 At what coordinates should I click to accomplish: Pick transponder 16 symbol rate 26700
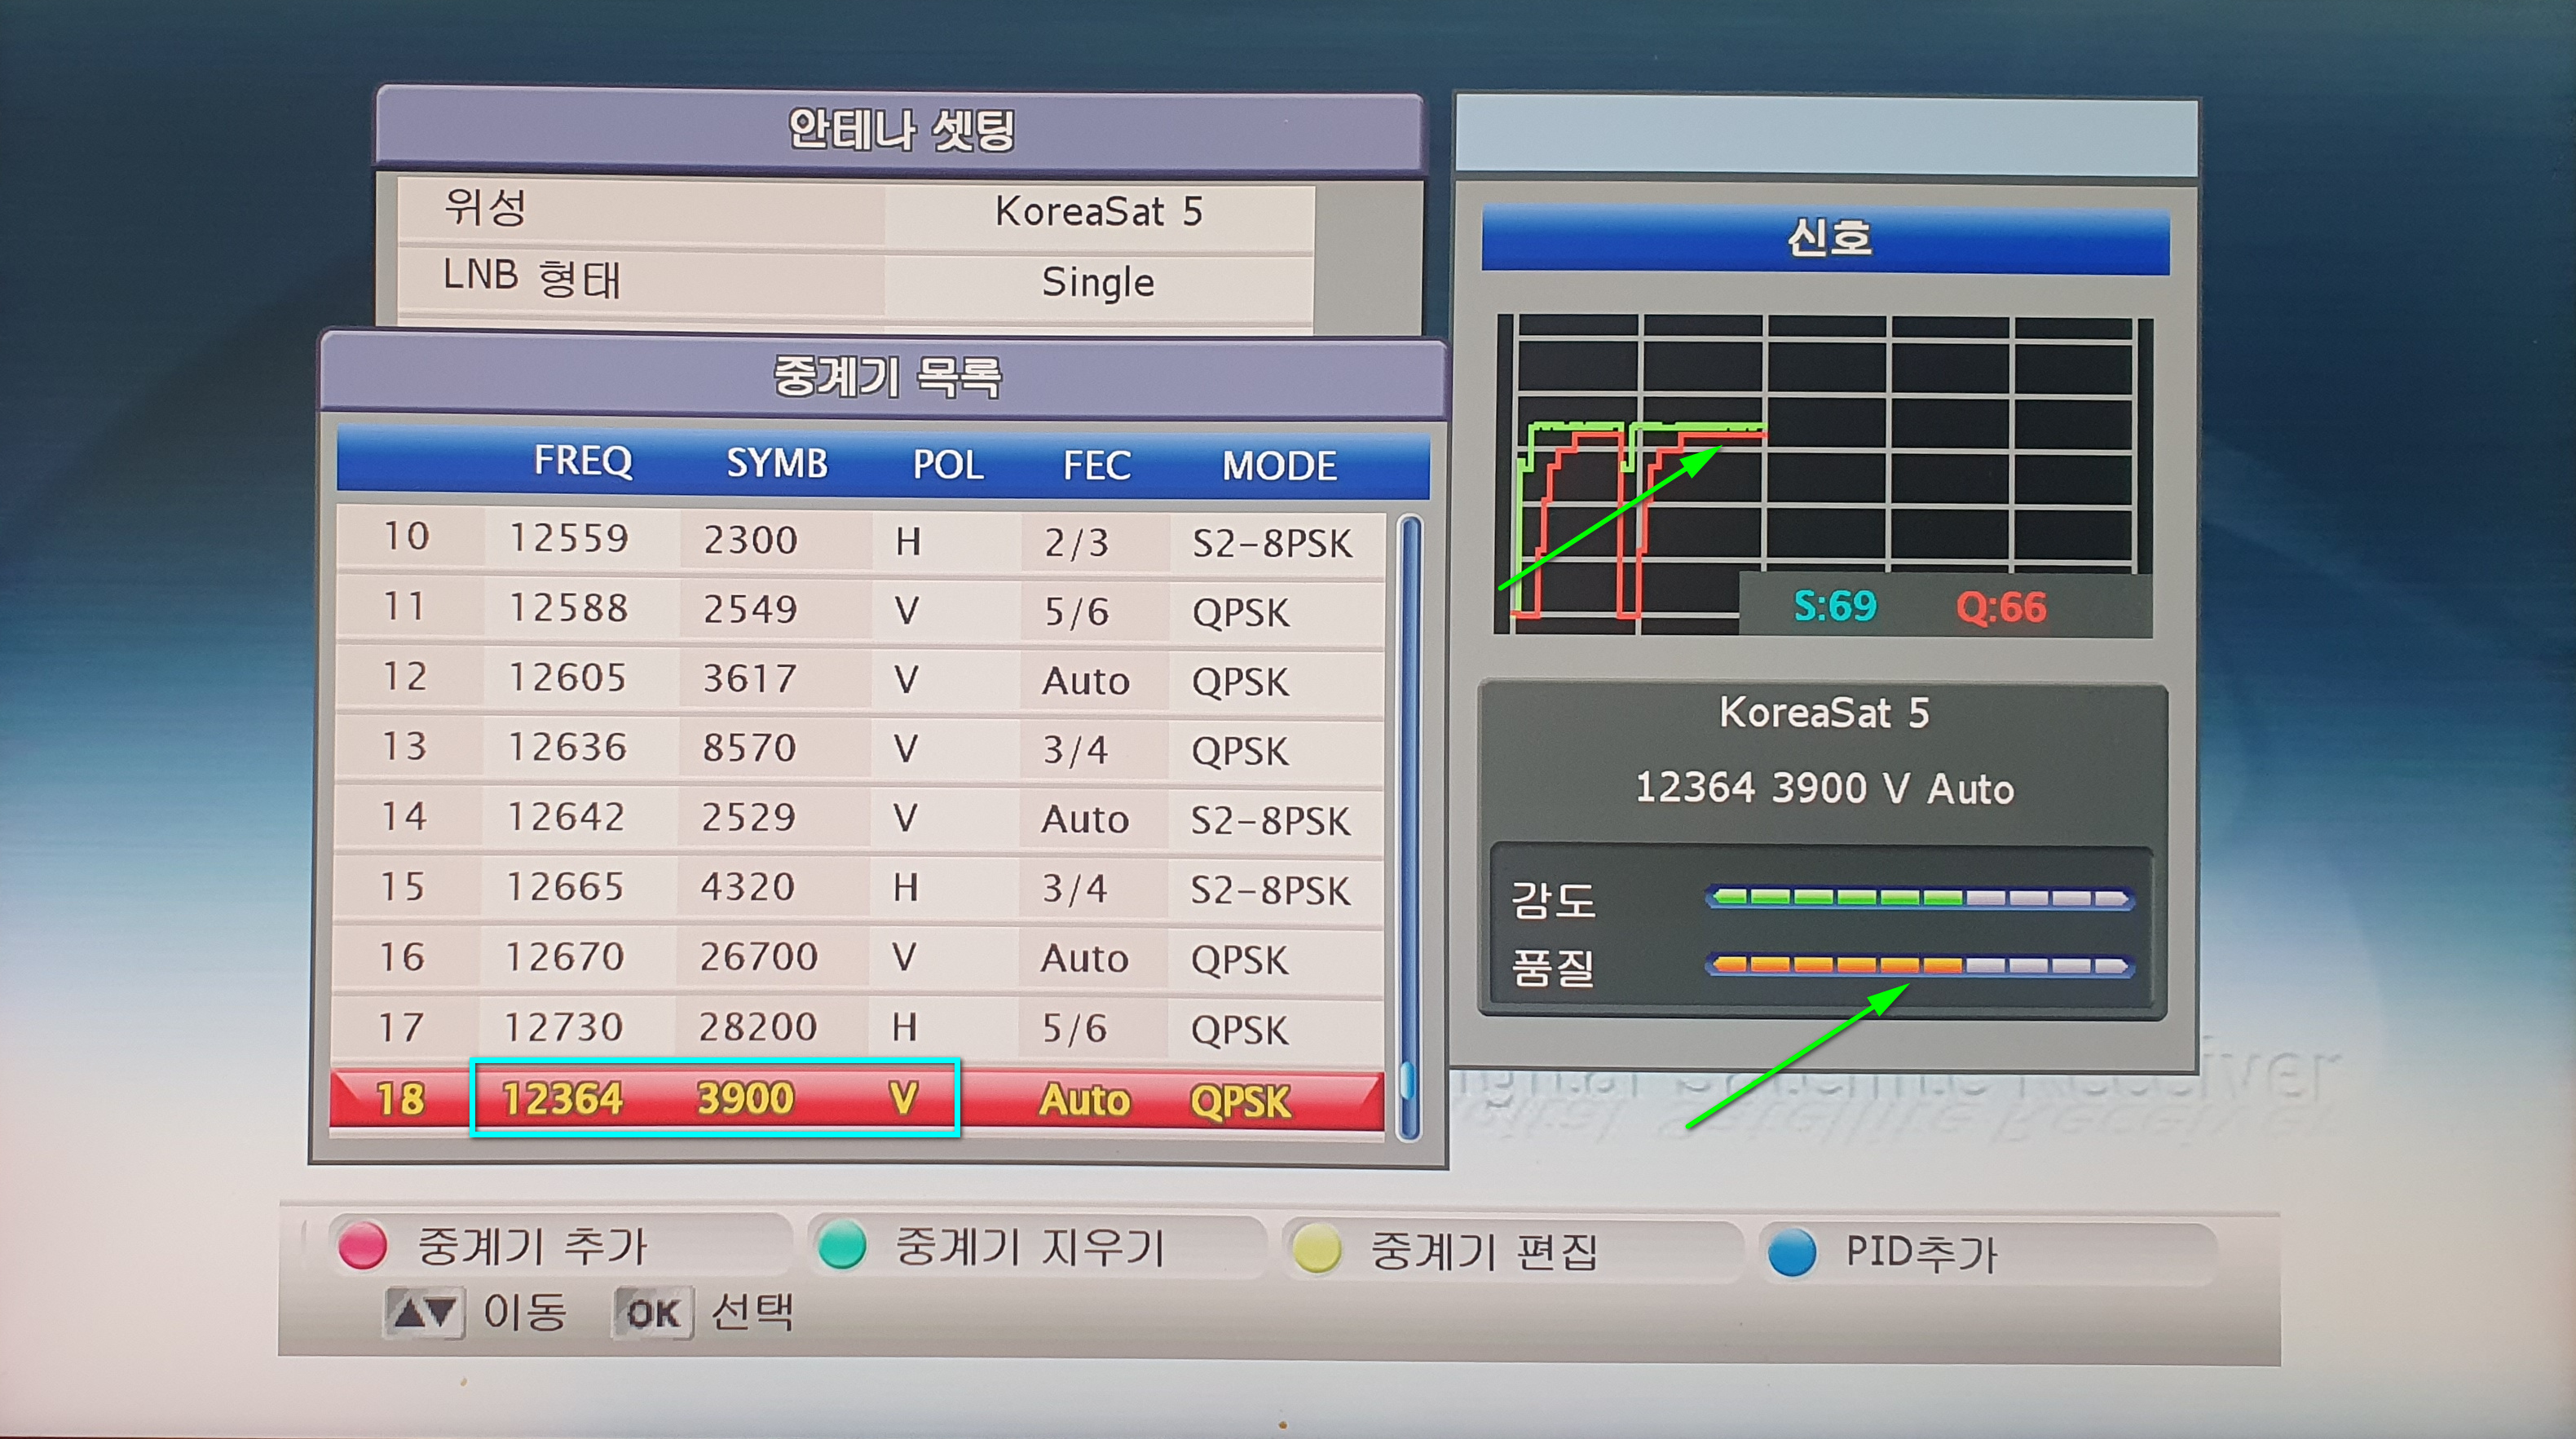click(758, 957)
